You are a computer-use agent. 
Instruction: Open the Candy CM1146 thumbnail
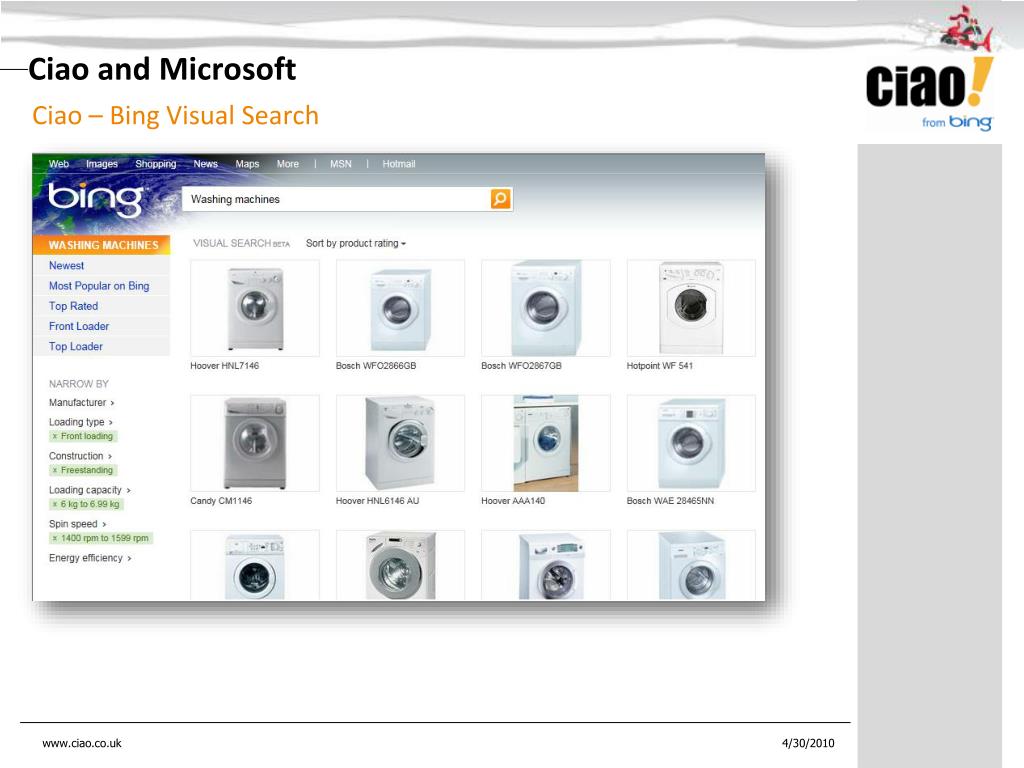pyautogui.click(x=255, y=443)
